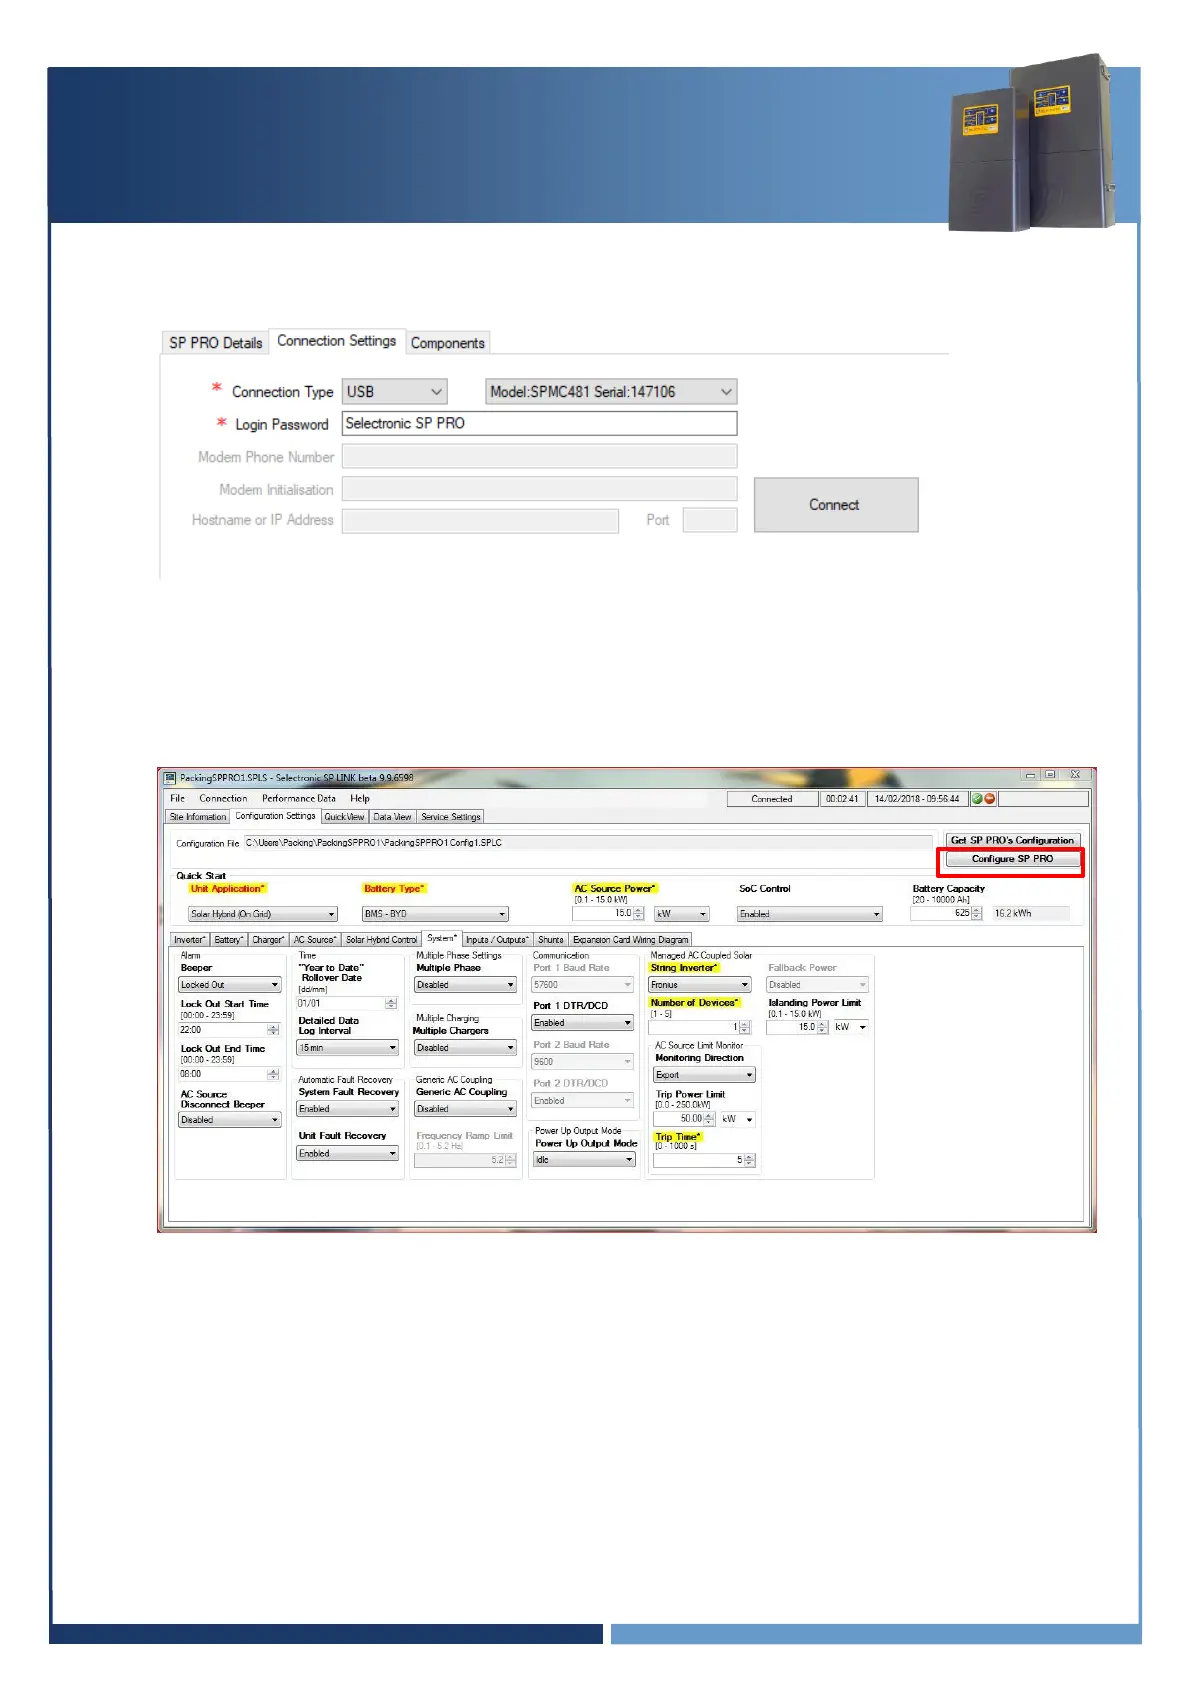
Task: Open the Connection menu
Action: click(x=223, y=798)
